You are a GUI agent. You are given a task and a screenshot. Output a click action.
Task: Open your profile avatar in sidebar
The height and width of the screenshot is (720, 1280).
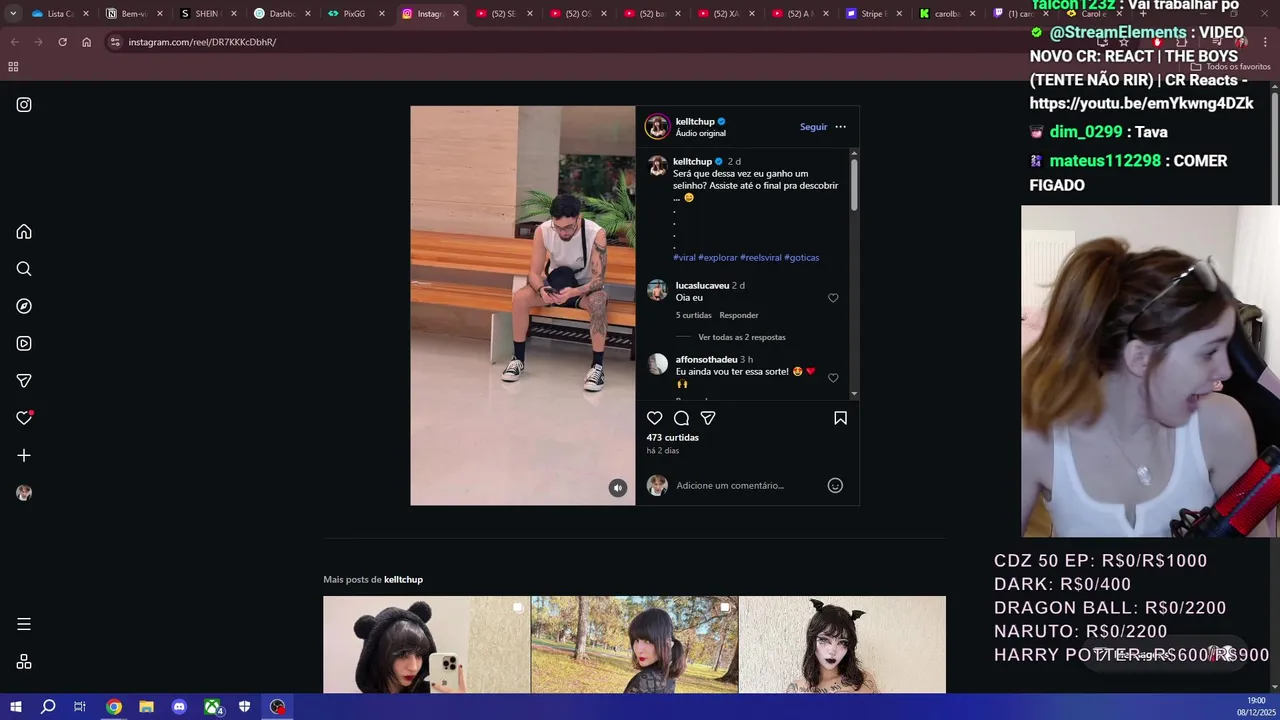point(24,493)
